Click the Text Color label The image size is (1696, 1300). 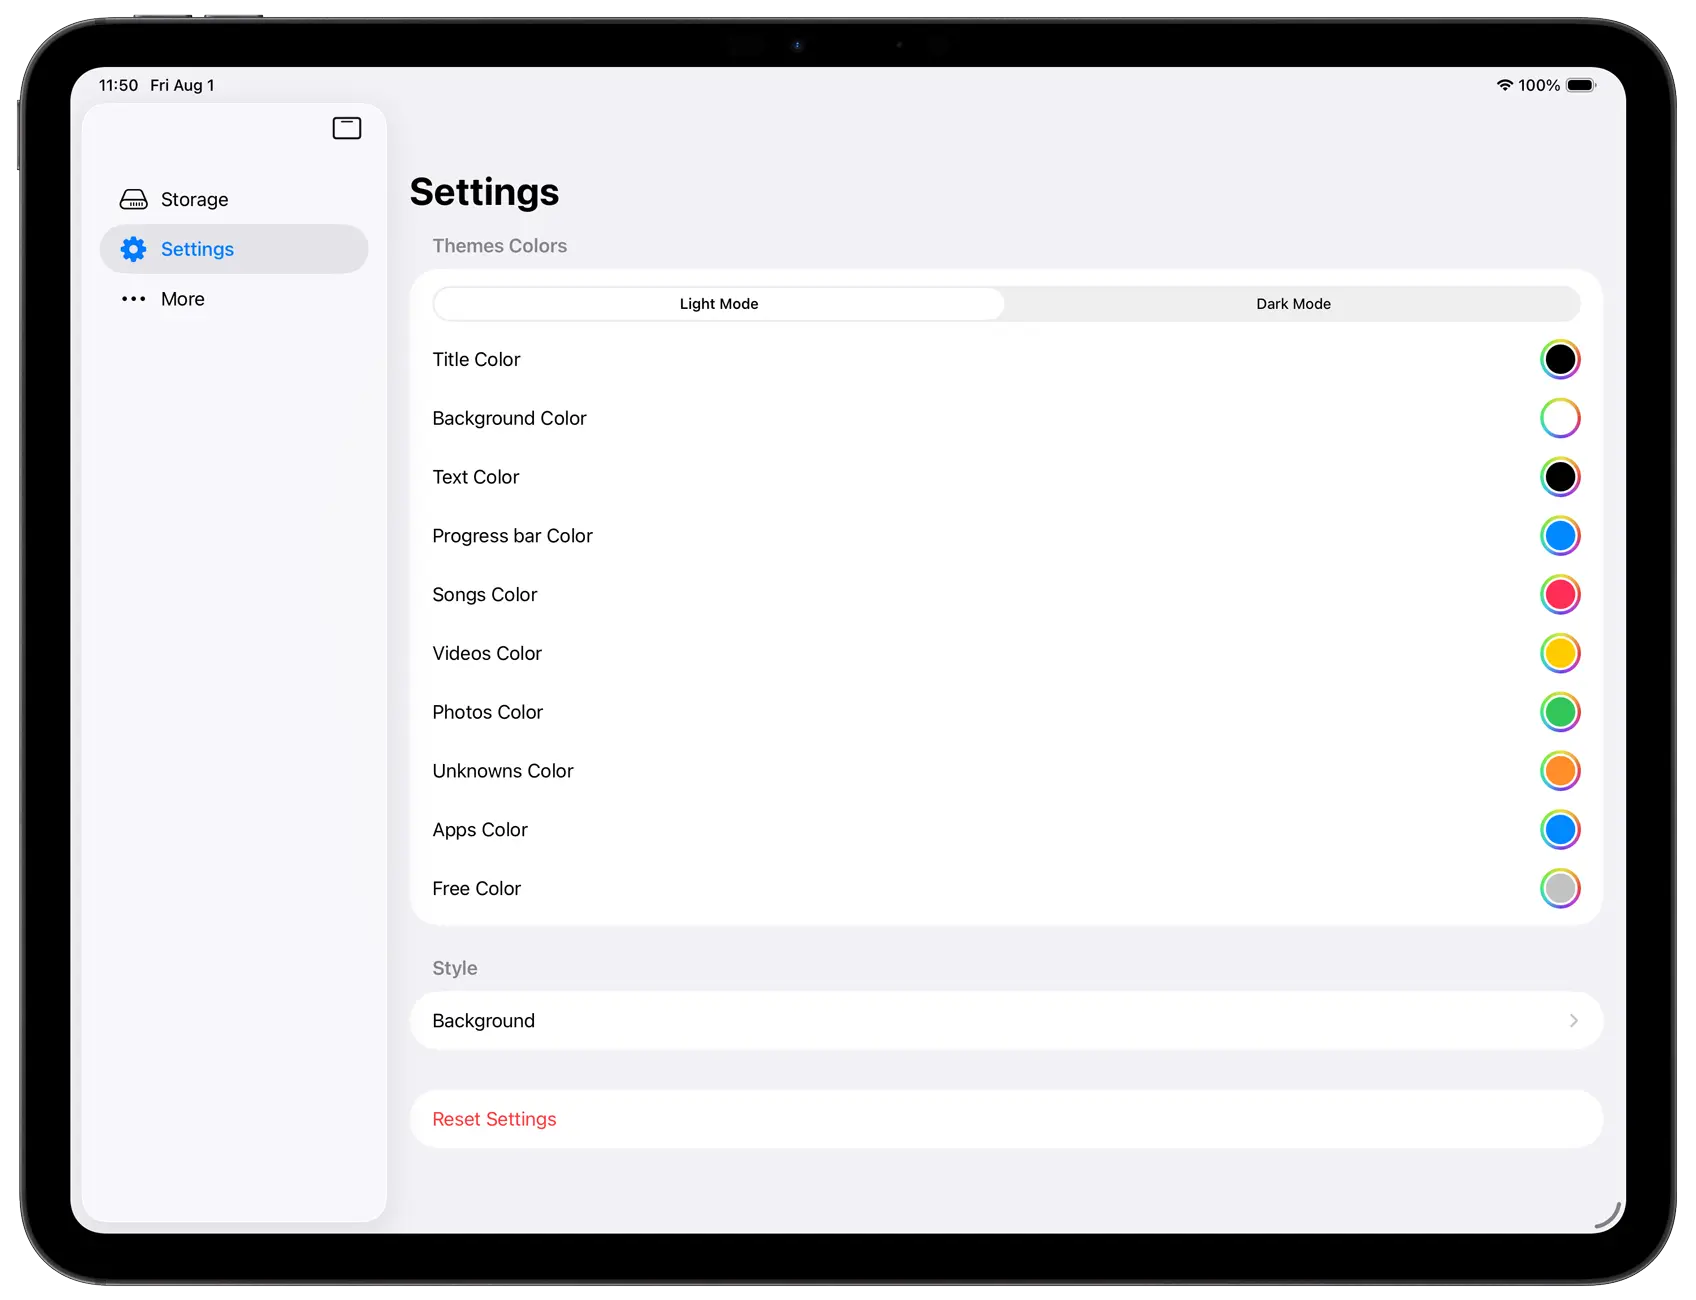[476, 477]
